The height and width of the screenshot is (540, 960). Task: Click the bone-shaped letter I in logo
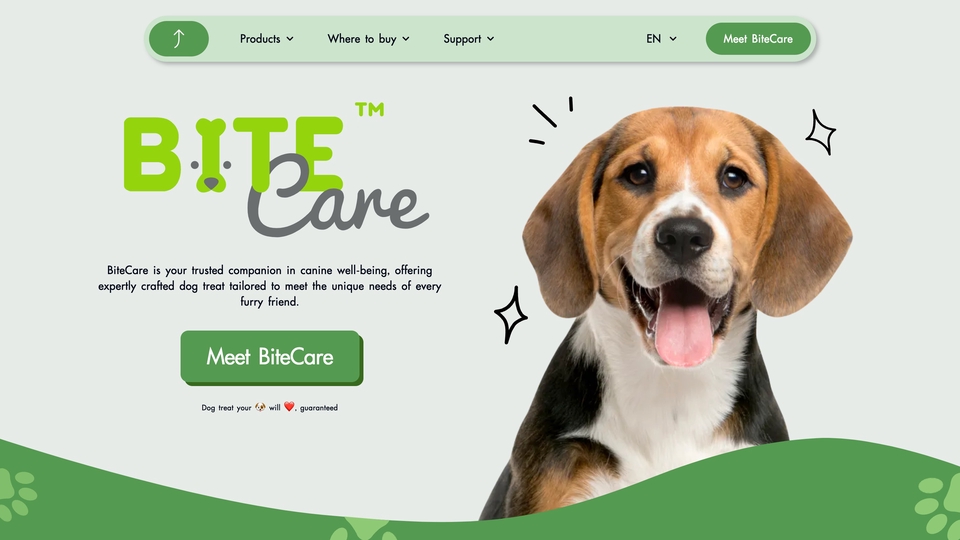click(x=211, y=155)
